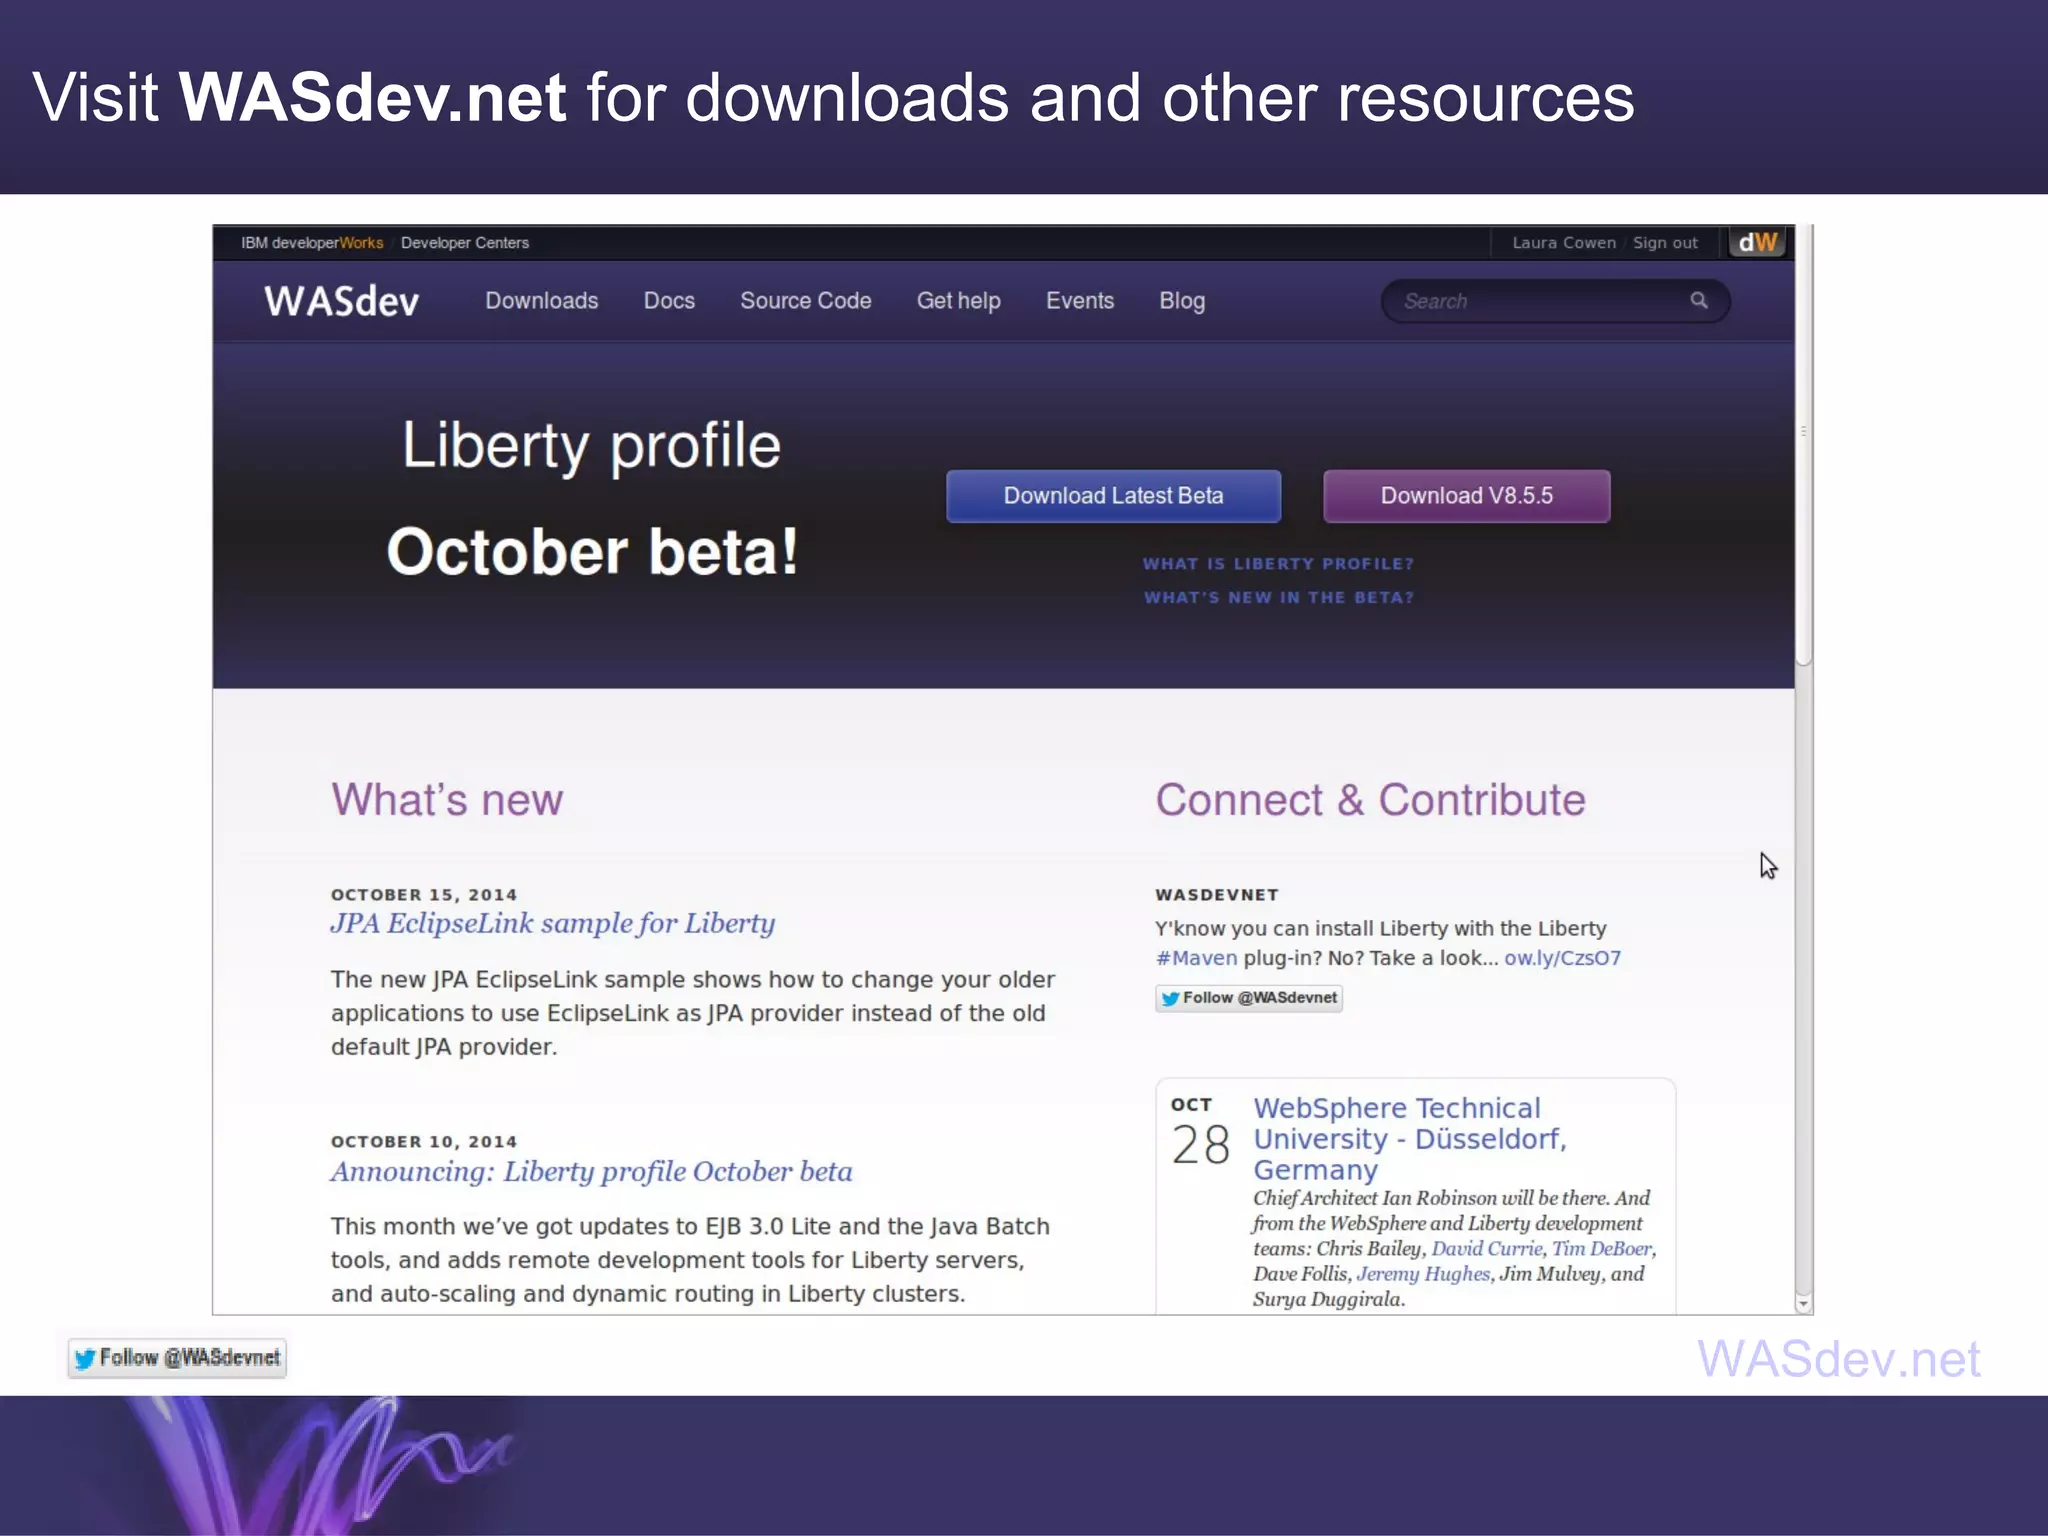This screenshot has height=1536, width=2048.
Task: Click the page vertical scrollbar thumb
Action: (x=1804, y=445)
